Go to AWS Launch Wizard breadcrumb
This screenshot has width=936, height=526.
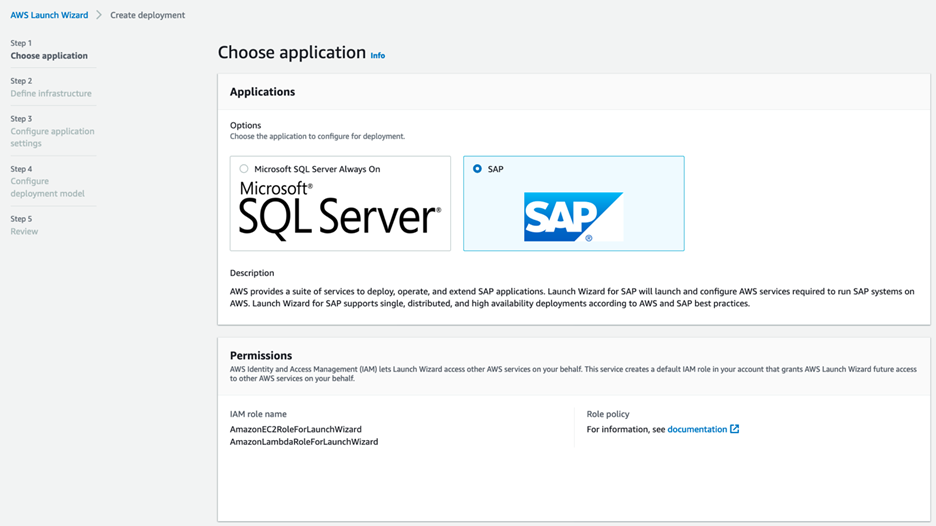[49, 15]
